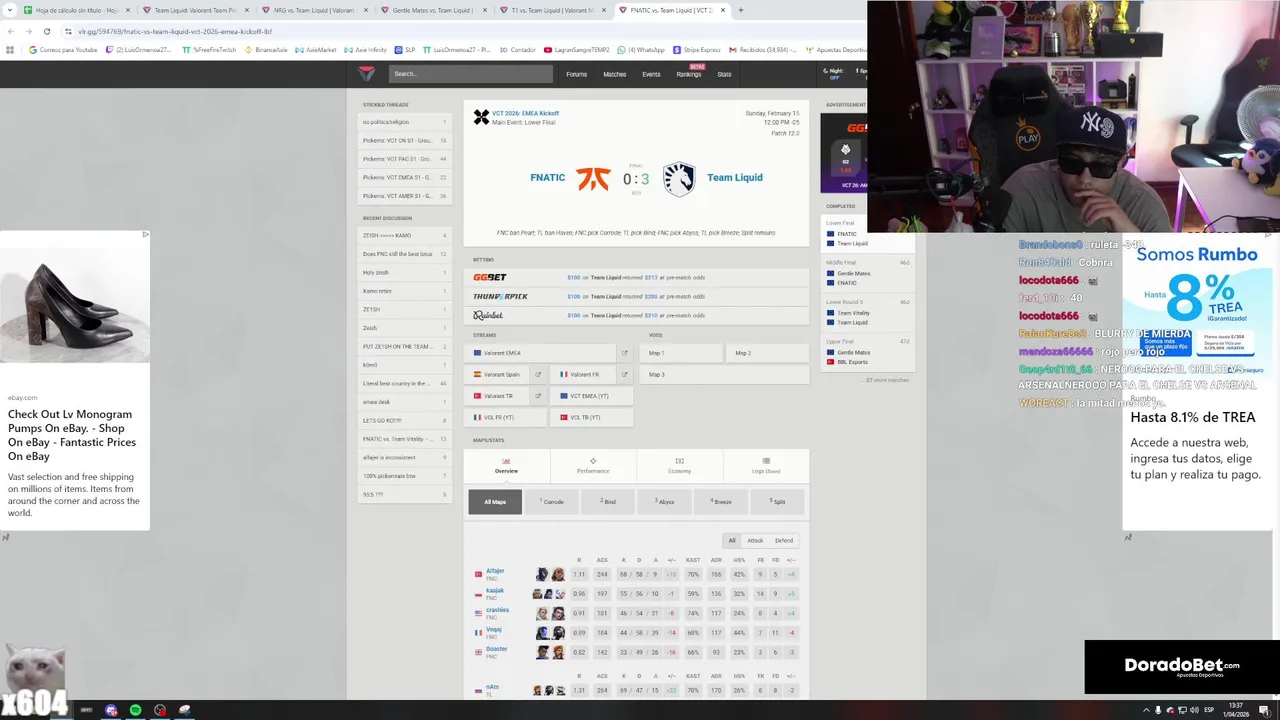Switch to the Performance stats tab
This screenshot has height=720, width=1280.
tap(593, 466)
